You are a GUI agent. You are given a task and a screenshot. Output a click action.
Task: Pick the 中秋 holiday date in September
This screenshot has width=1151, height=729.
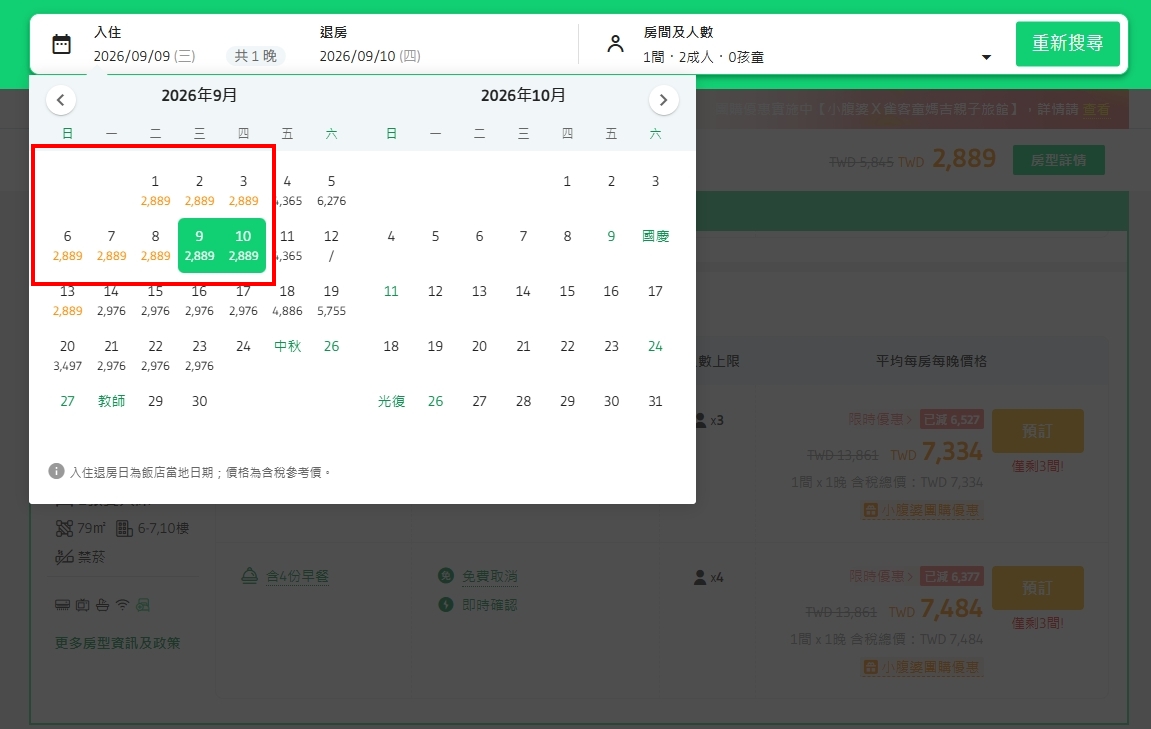click(x=287, y=347)
